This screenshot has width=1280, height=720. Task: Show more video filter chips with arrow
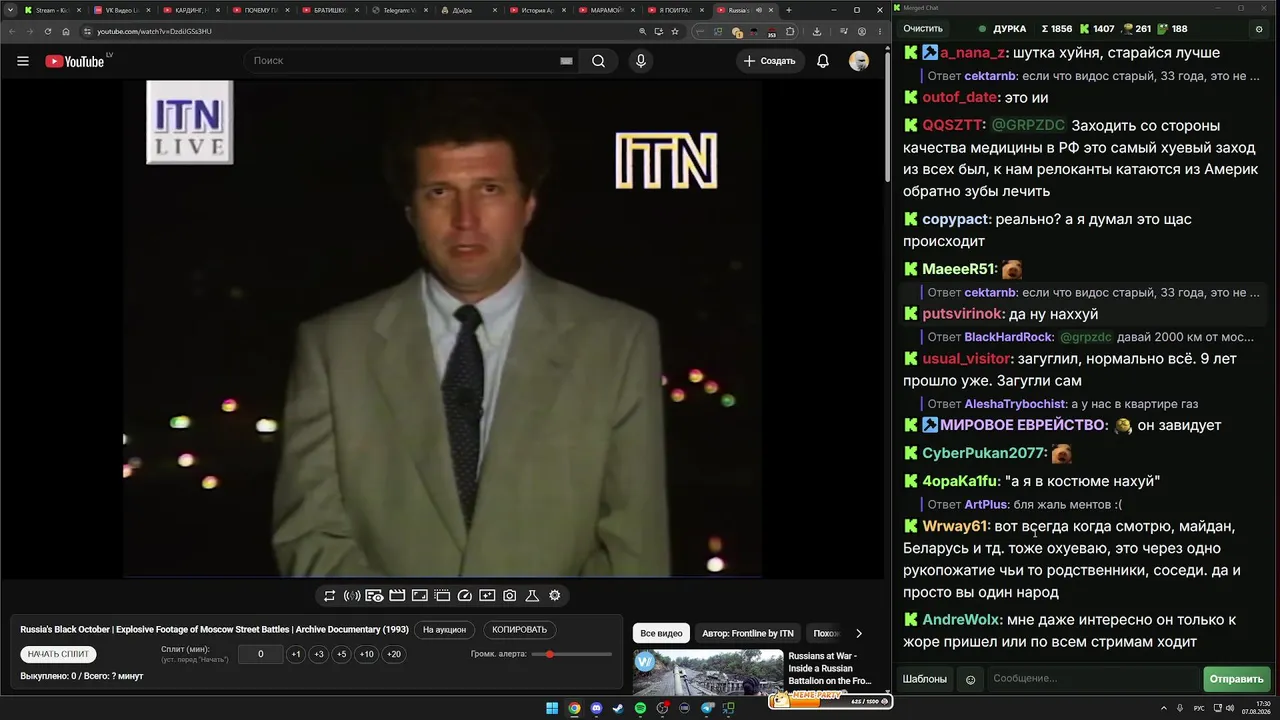pos(858,633)
